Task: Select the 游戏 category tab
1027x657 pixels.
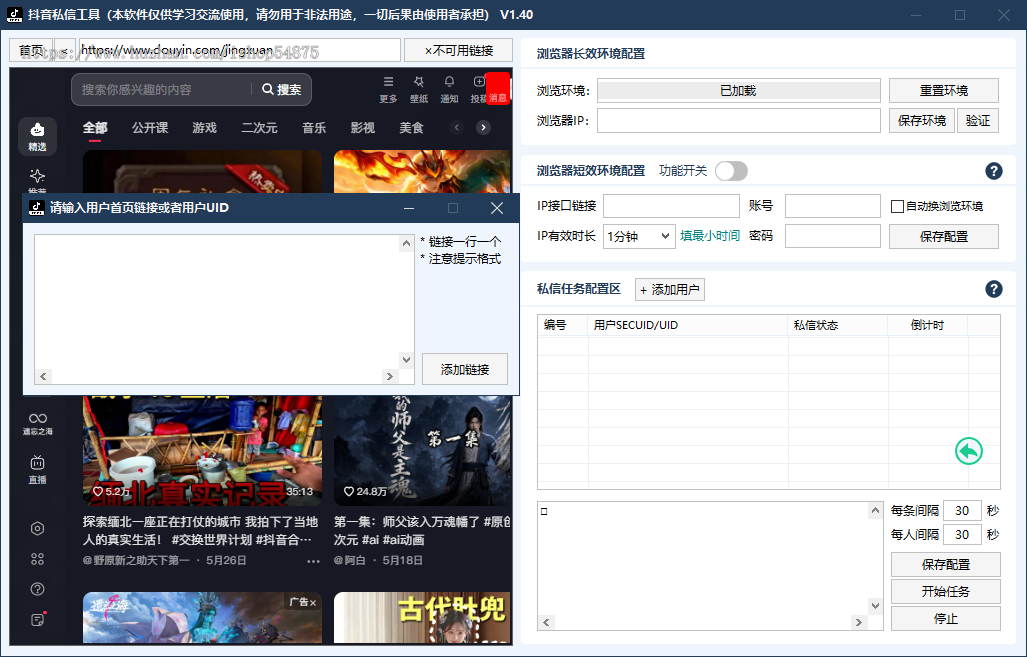Action: point(204,128)
